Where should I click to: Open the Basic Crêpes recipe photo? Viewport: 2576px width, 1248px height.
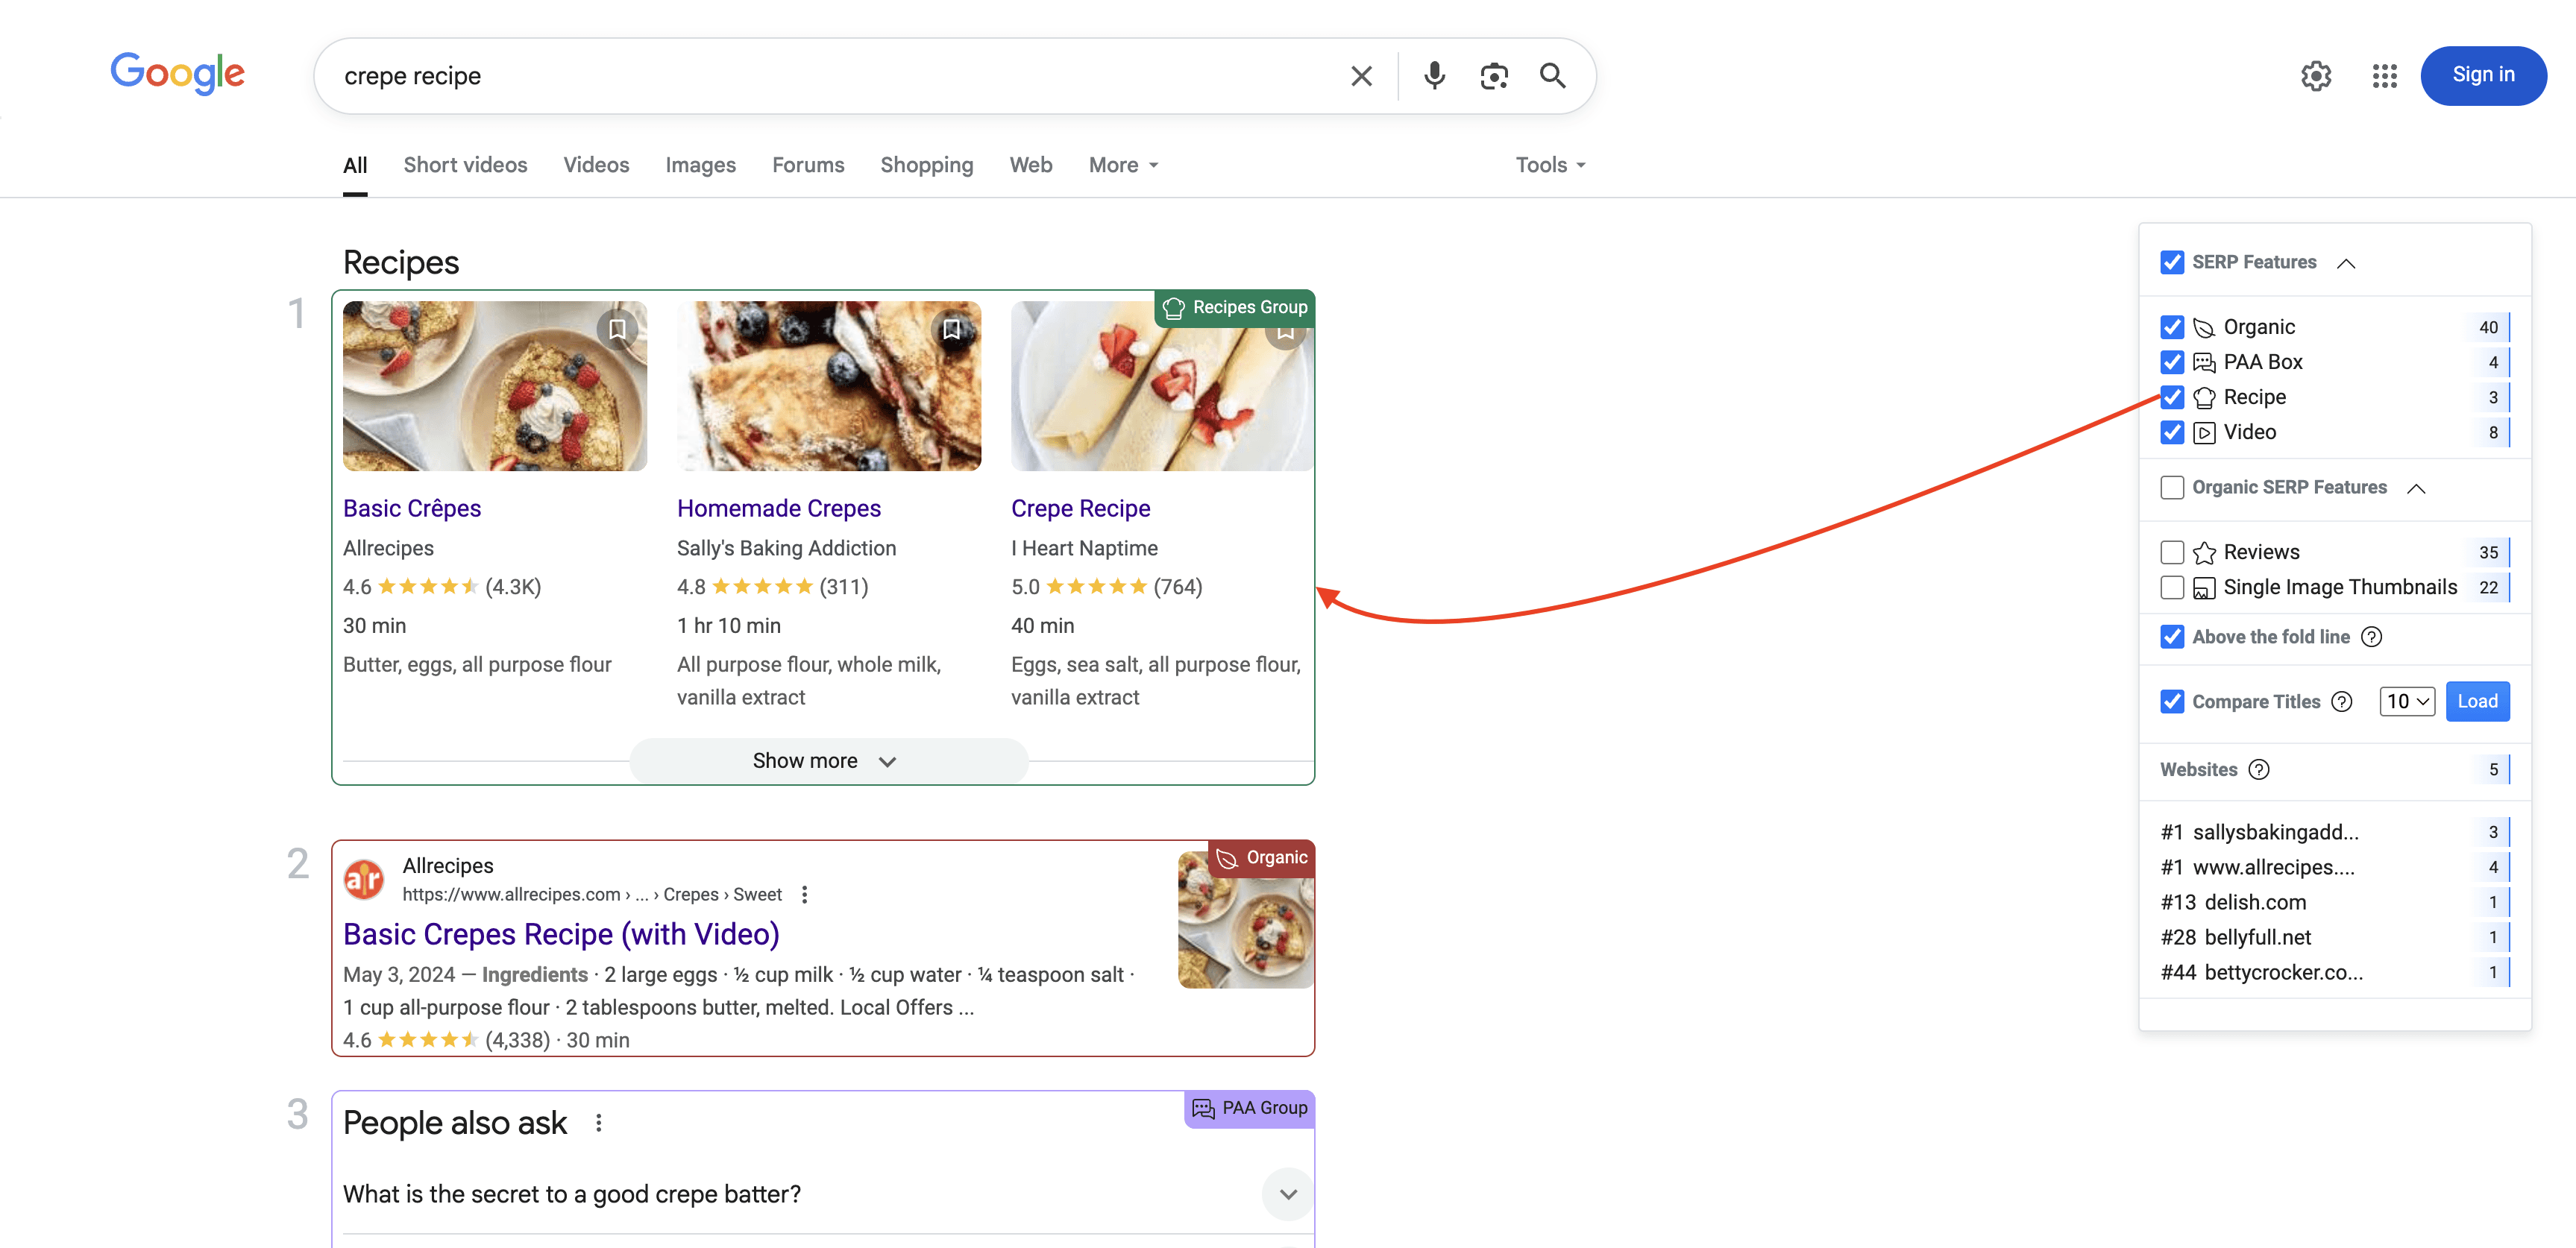click(495, 386)
